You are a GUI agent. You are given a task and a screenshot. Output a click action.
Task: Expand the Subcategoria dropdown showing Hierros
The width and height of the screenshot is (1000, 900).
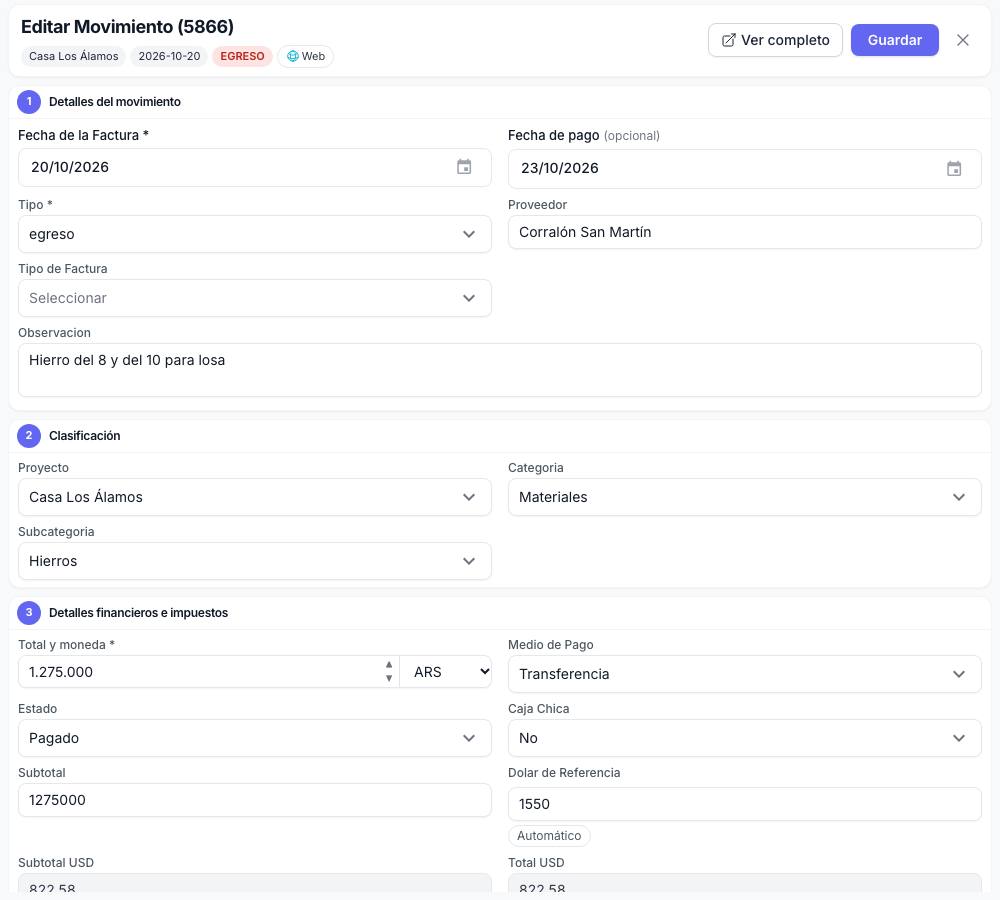254,561
